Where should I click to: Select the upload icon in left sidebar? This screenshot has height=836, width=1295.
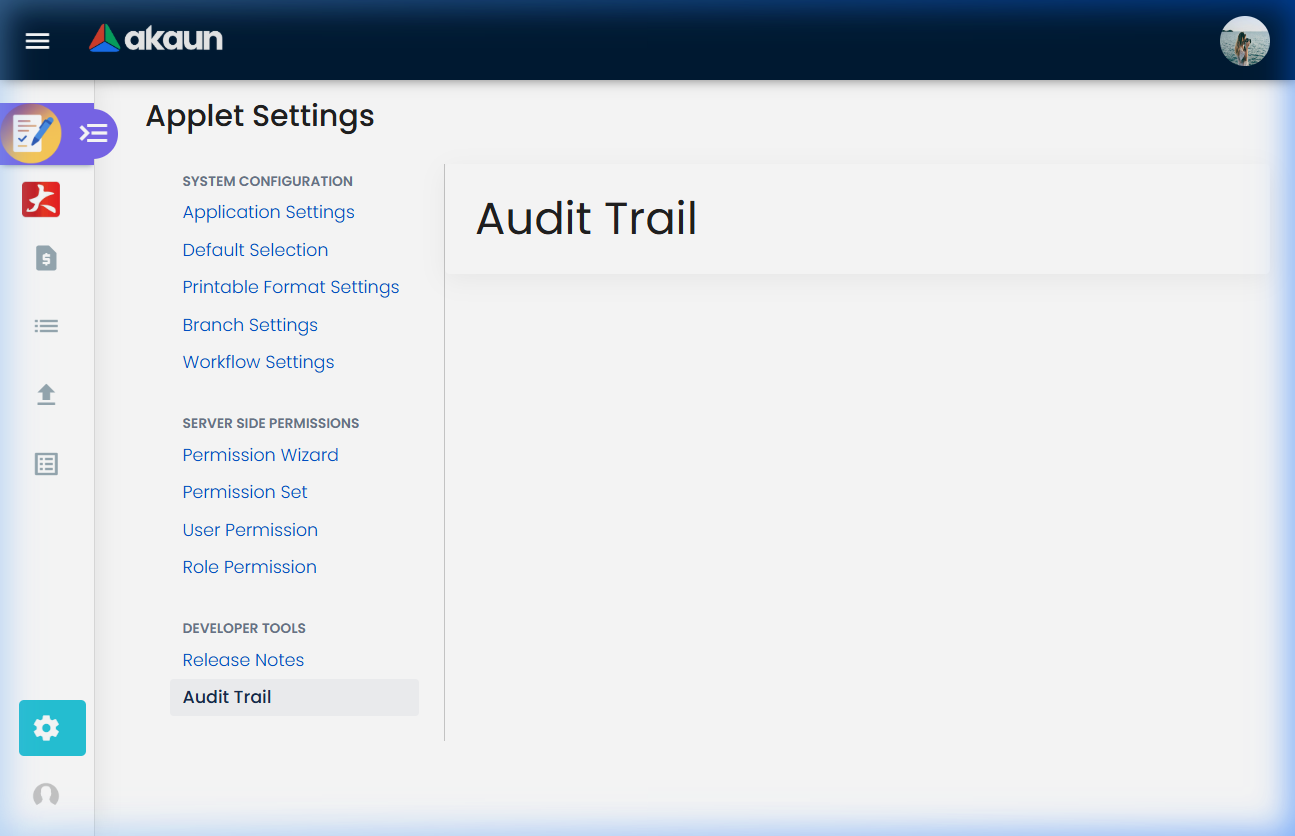tap(45, 394)
